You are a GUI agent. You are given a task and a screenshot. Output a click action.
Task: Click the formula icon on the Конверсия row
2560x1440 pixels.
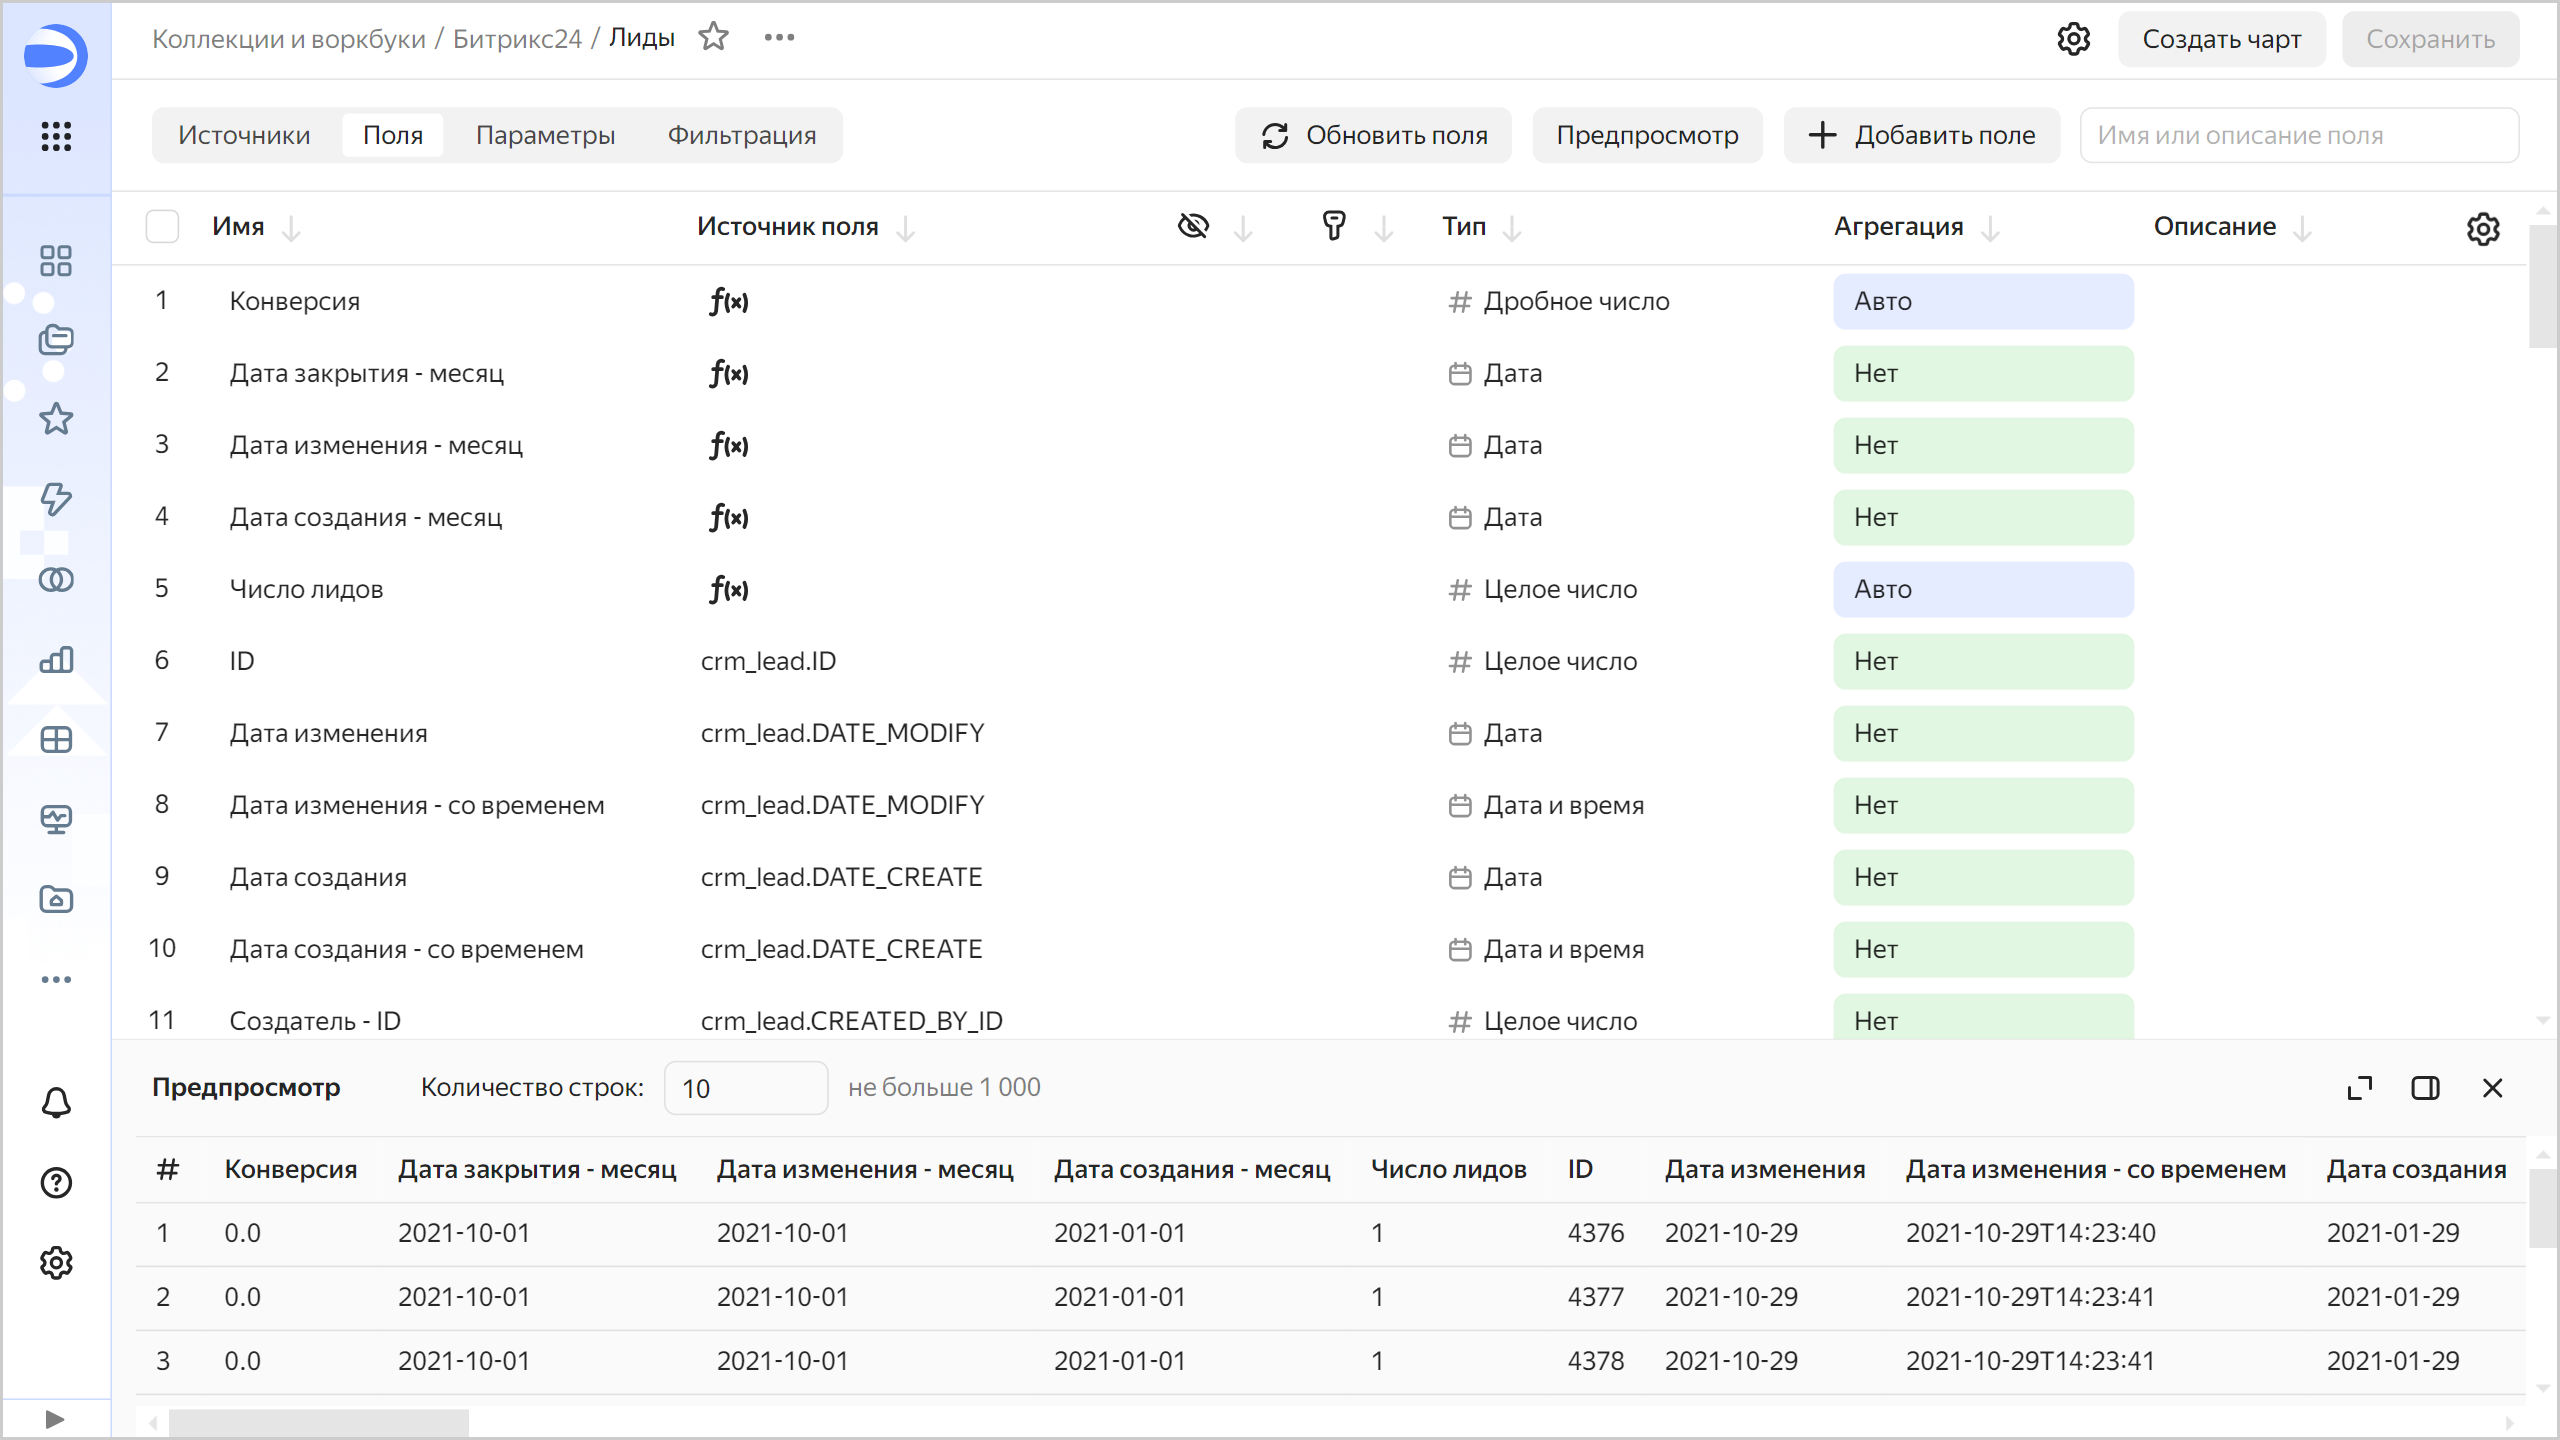728,302
